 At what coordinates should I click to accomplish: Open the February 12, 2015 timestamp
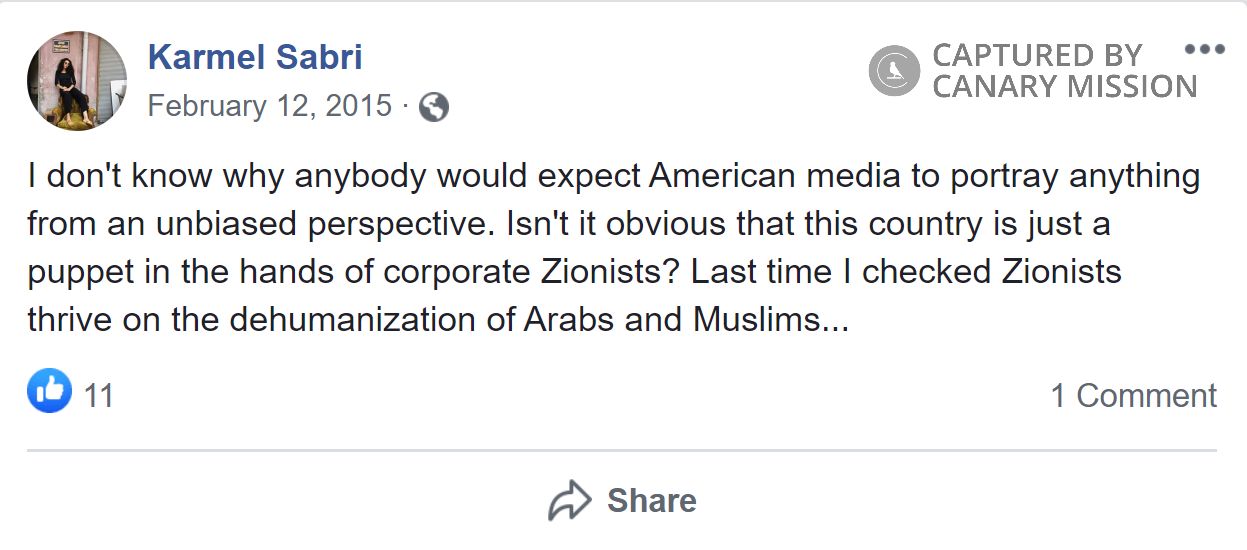click(270, 106)
